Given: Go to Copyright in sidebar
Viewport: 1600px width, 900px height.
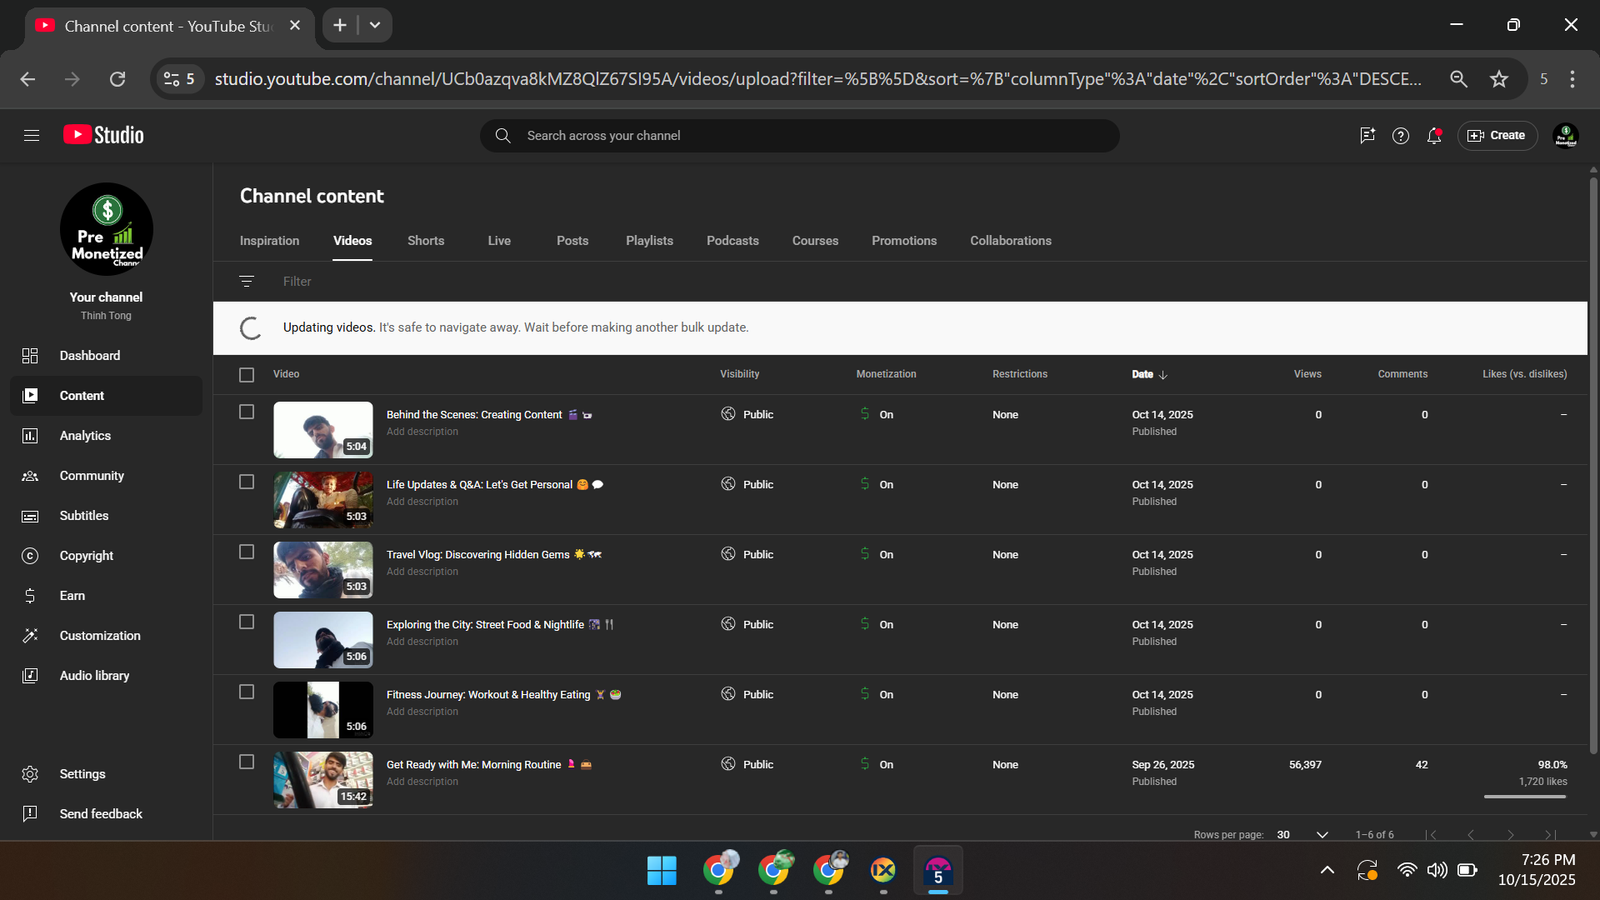Looking at the screenshot, I should [86, 556].
